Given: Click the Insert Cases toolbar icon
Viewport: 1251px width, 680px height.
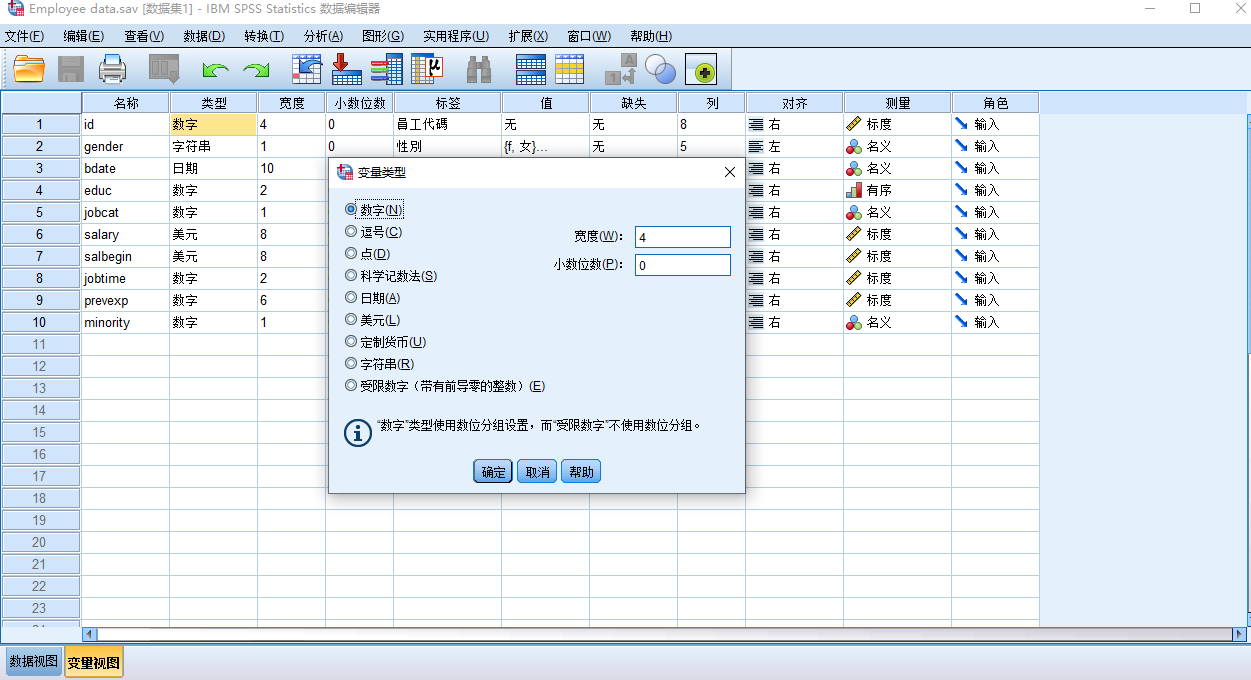Looking at the screenshot, I should pos(530,69).
